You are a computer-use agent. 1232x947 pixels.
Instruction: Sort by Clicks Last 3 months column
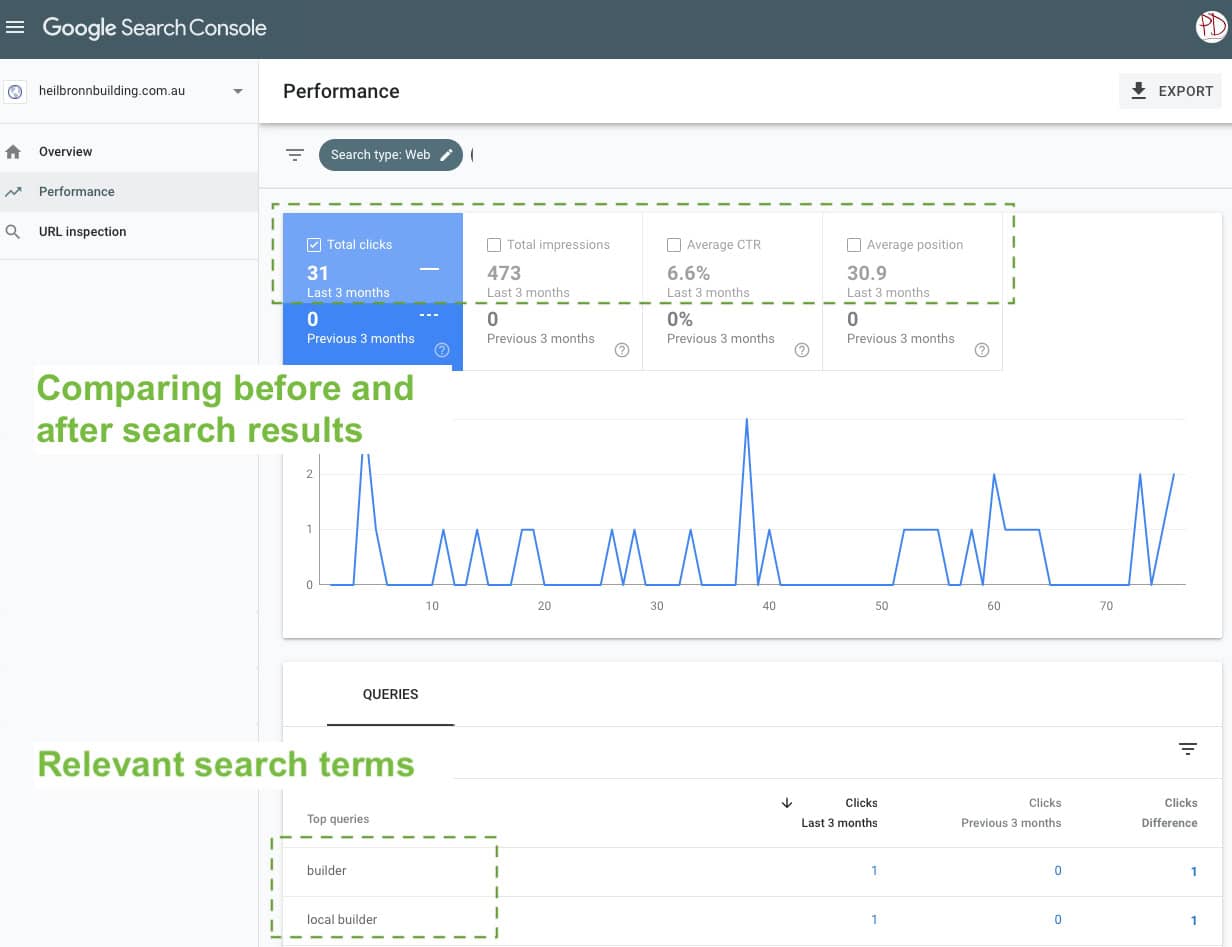(839, 813)
